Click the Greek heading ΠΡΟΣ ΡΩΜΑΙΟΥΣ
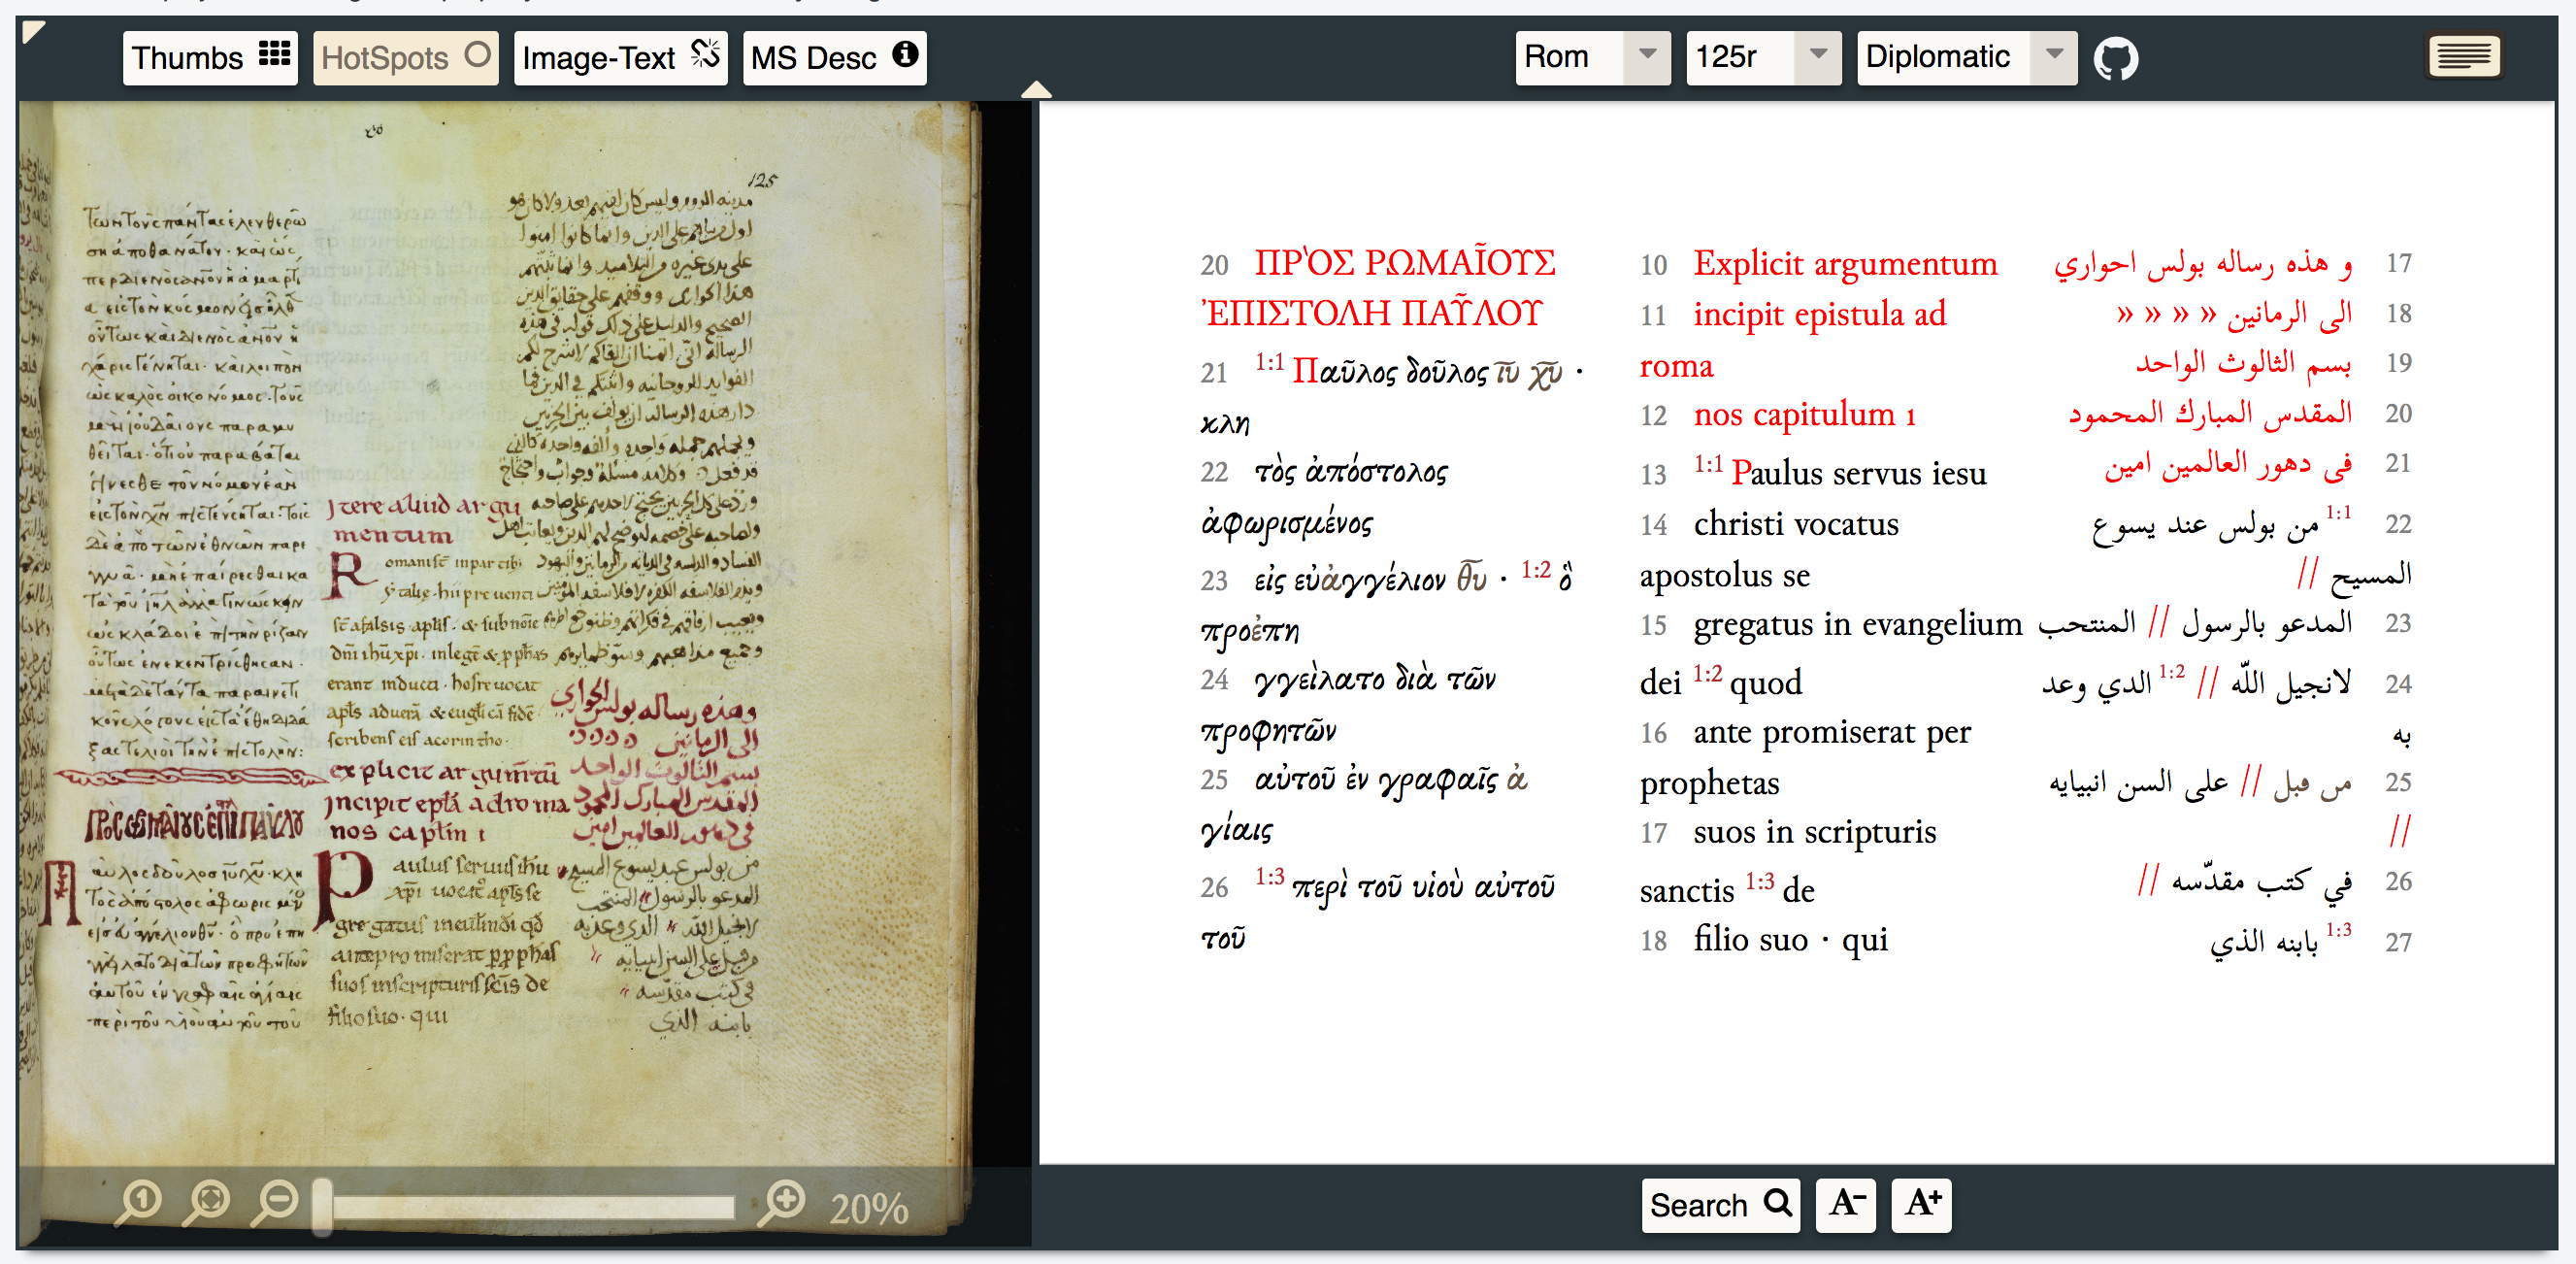Image resolution: width=2576 pixels, height=1264 pixels. coord(1405,264)
